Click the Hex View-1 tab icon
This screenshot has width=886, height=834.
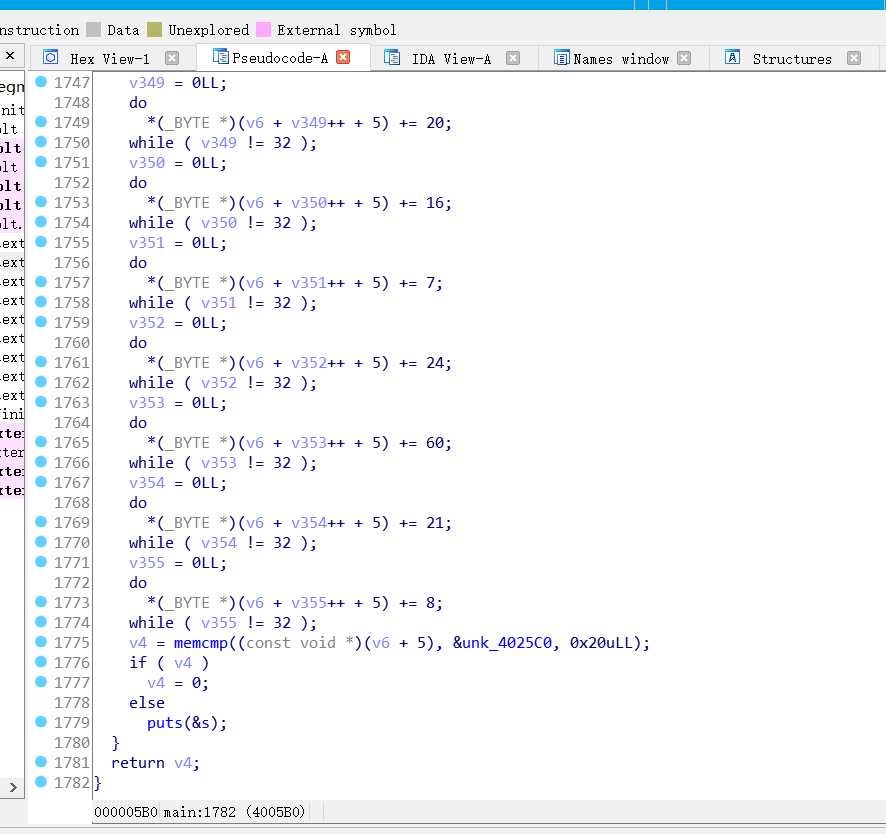tap(51, 58)
